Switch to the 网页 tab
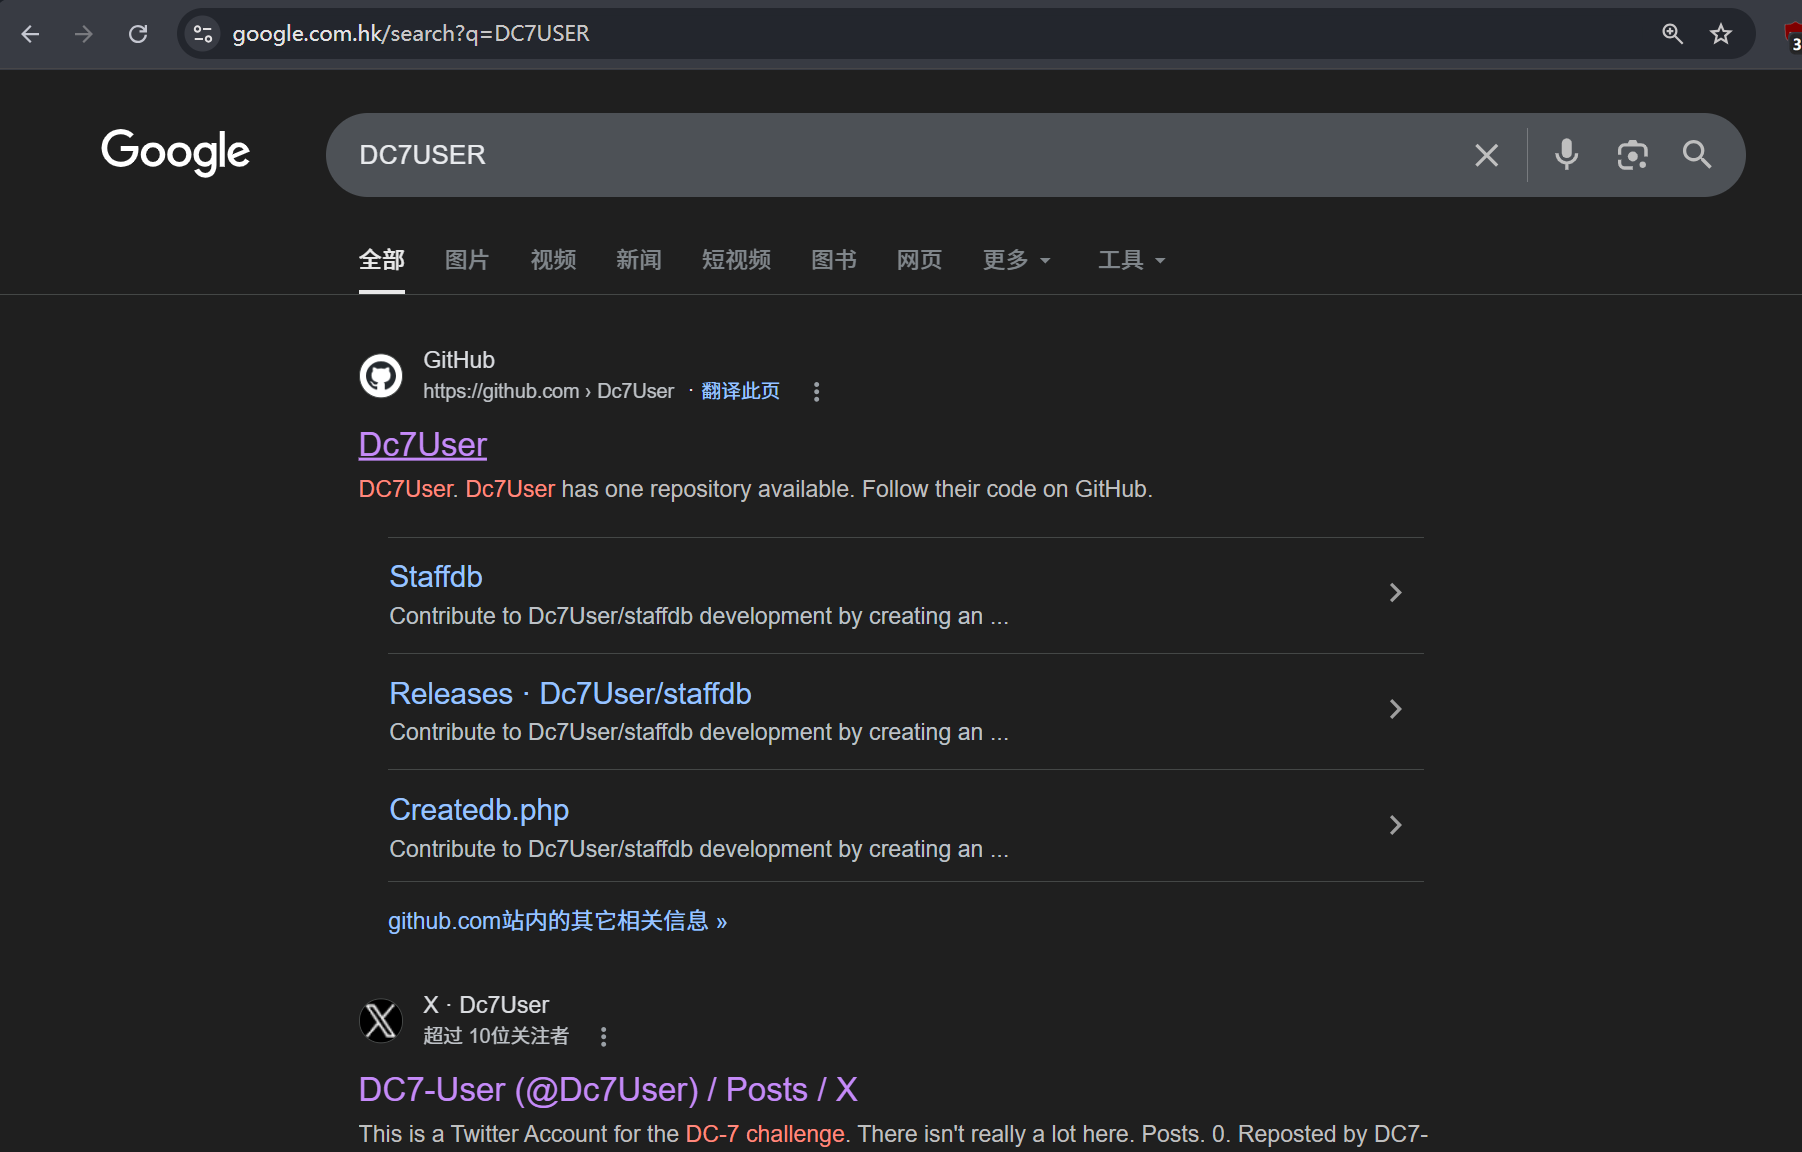 point(919,260)
